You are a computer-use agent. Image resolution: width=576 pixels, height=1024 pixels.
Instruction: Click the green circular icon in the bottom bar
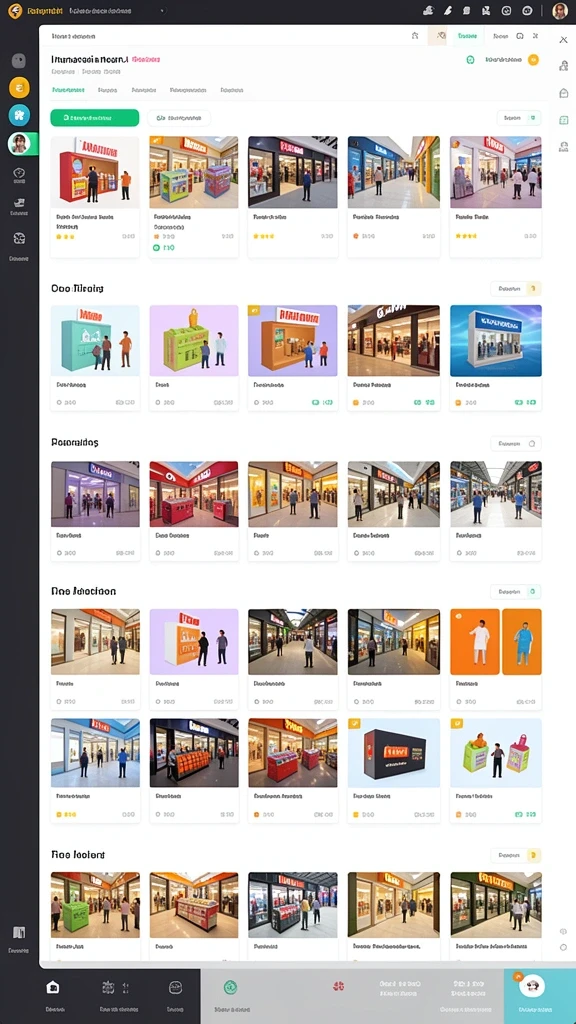pos(230,987)
